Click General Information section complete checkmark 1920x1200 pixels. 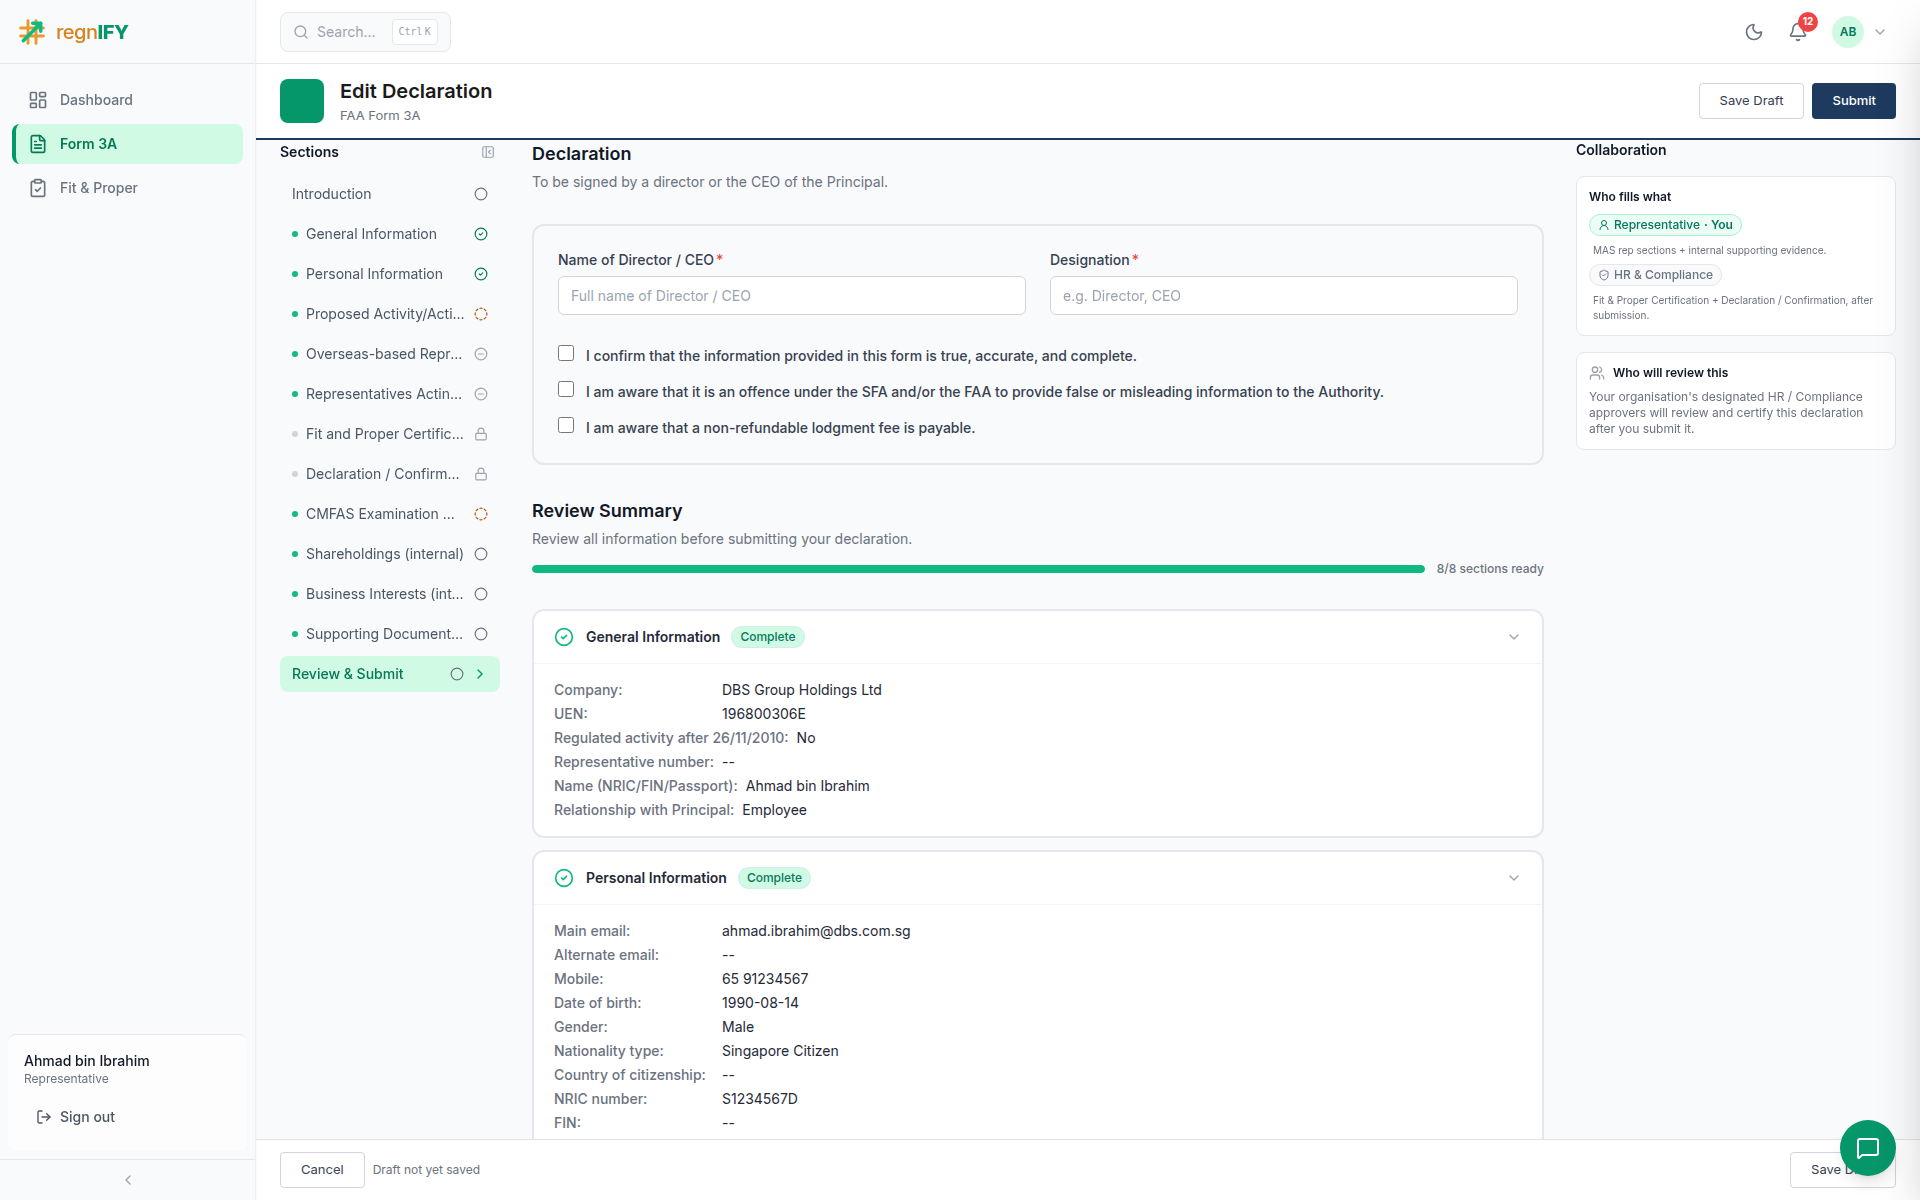click(481, 234)
